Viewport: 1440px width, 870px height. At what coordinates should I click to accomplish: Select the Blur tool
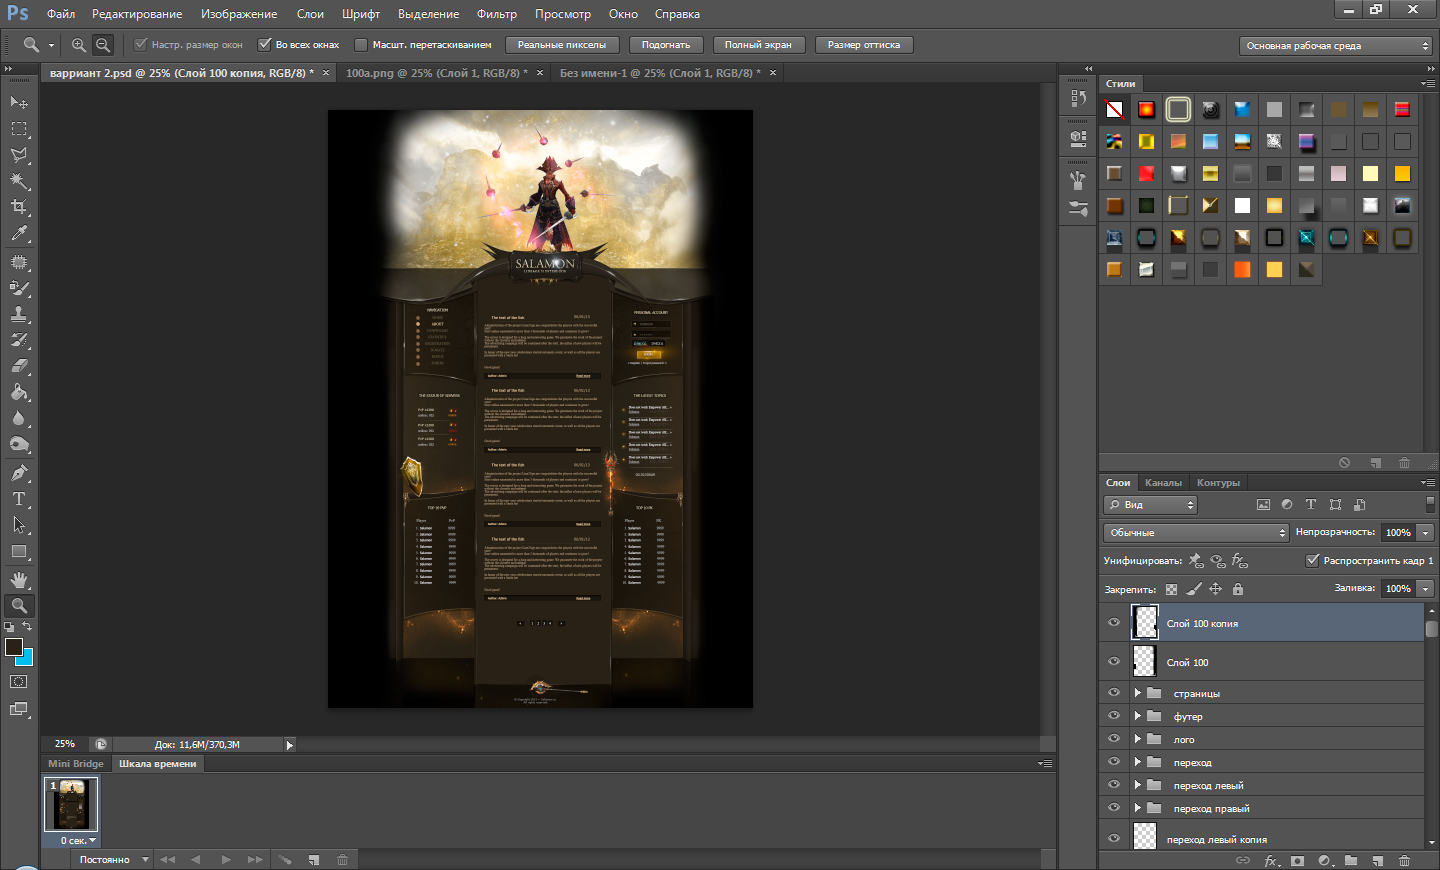point(19,418)
